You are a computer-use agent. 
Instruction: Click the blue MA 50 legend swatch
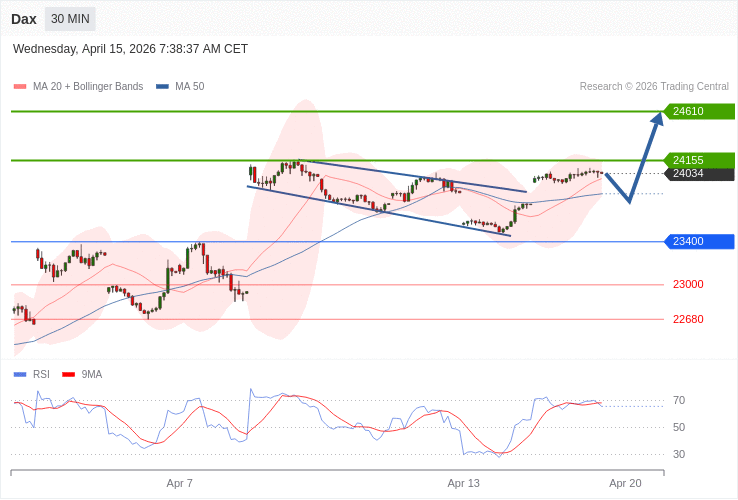coord(162,87)
